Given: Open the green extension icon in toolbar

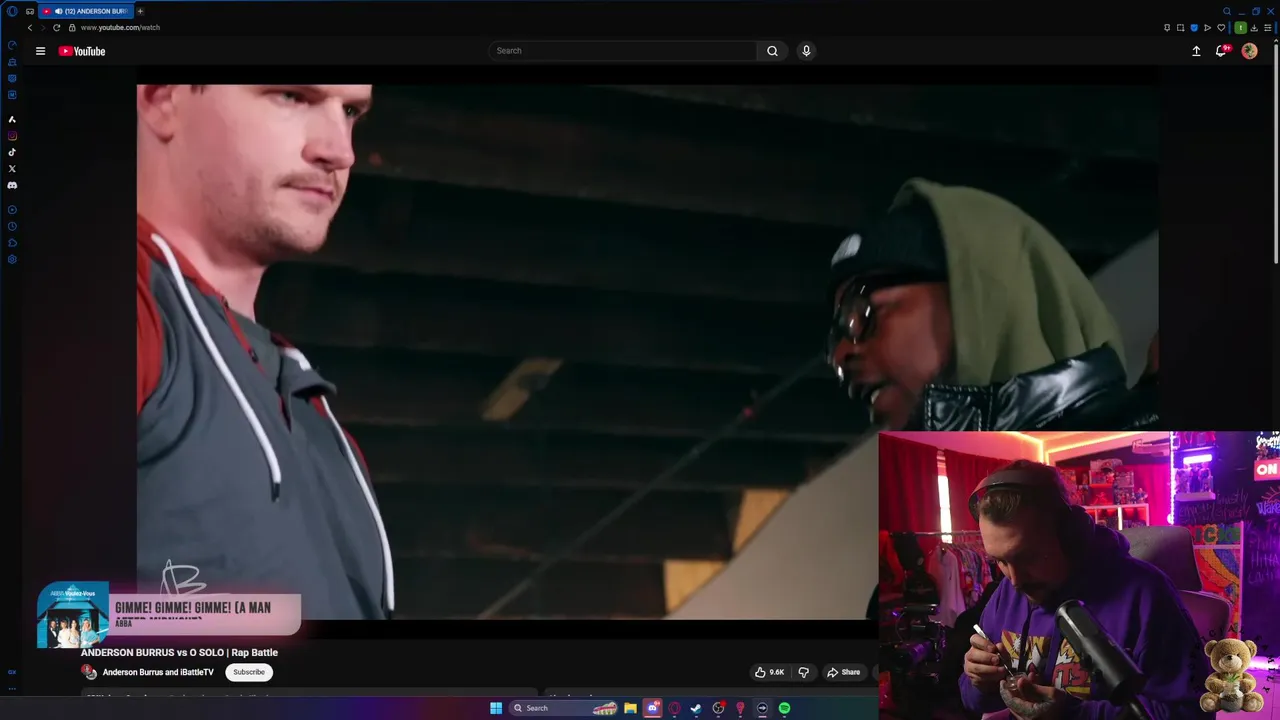Looking at the screenshot, I should click(x=1240, y=27).
